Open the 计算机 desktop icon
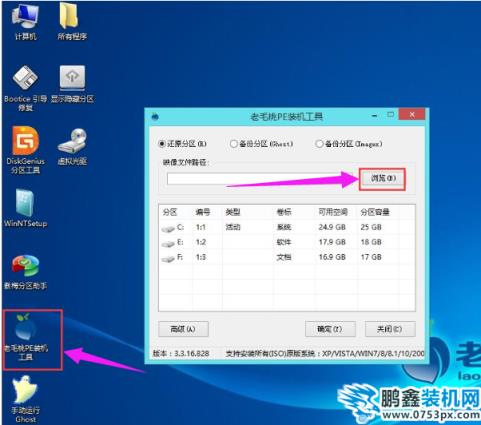481x425 pixels. [x=25, y=23]
